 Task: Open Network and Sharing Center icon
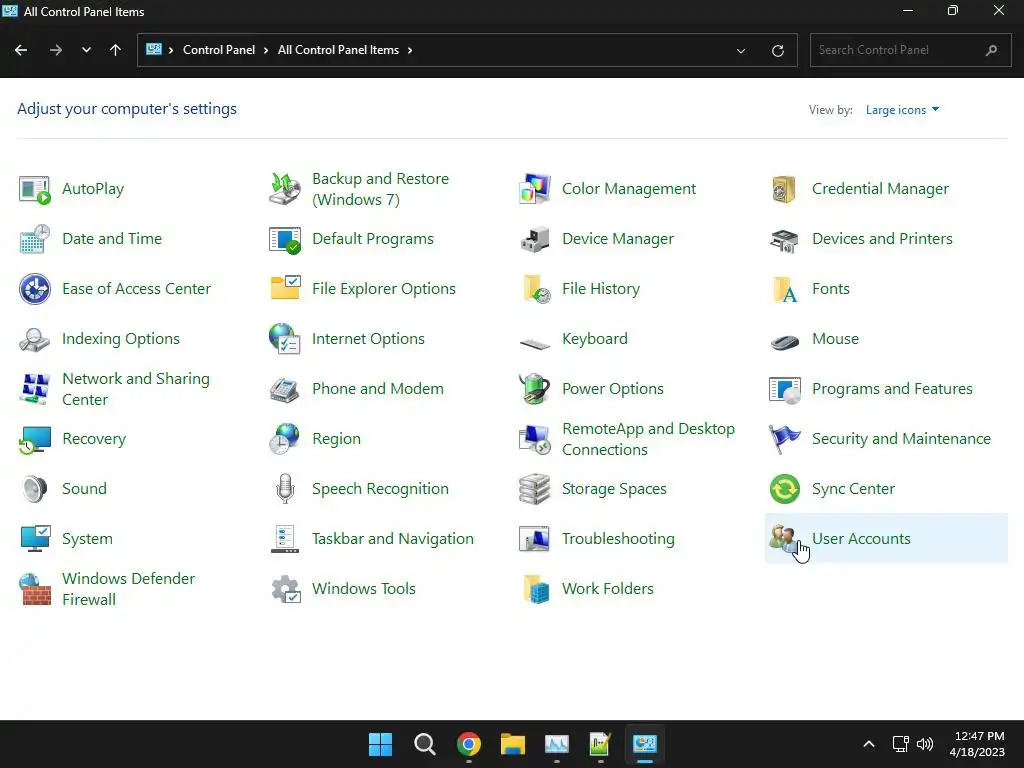pos(35,389)
